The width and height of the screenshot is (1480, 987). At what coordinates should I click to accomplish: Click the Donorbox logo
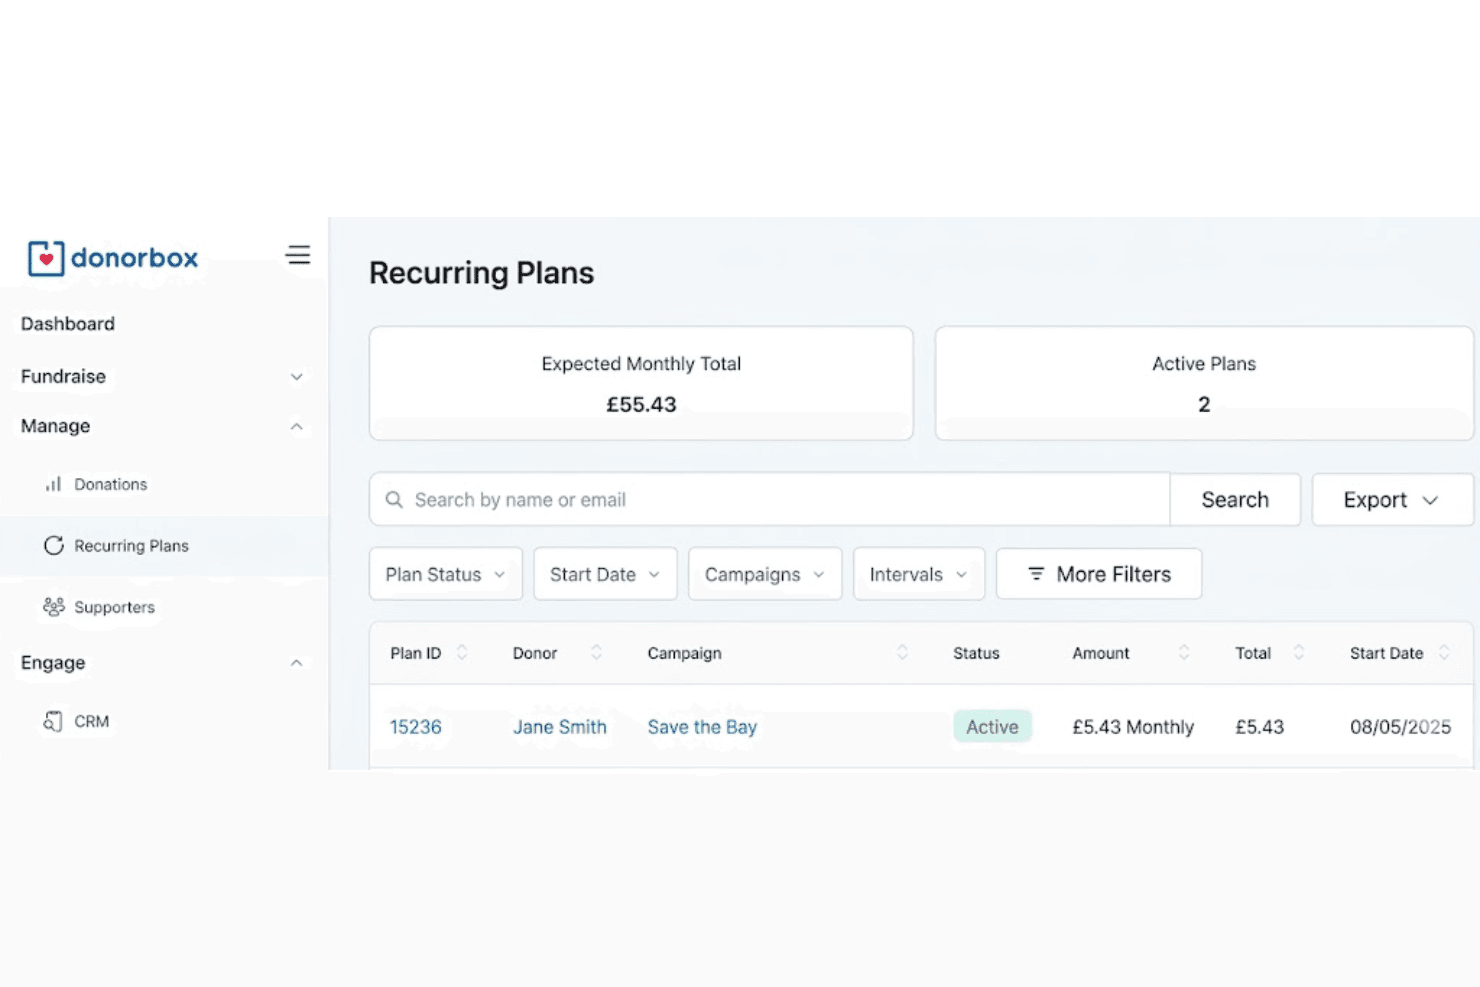(x=113, y=258)
